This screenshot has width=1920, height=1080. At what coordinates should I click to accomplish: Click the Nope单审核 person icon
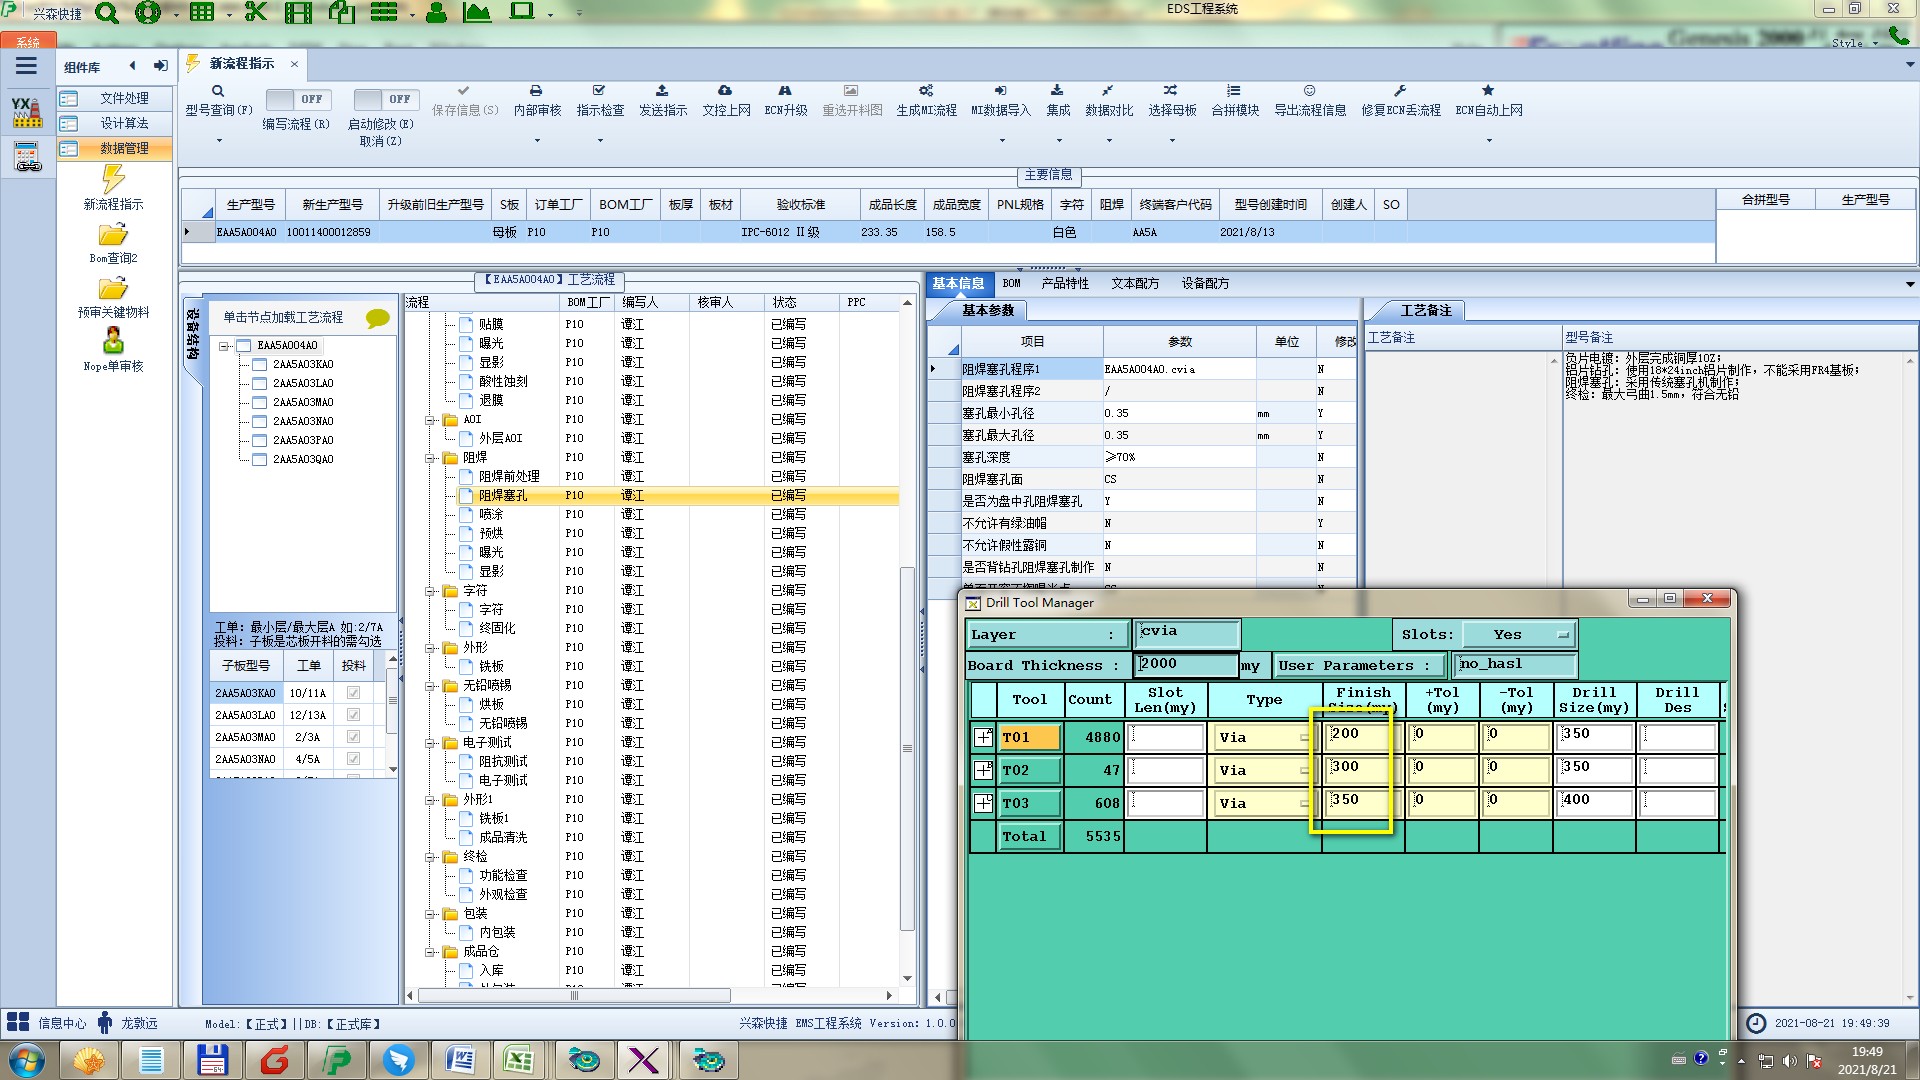113,342
